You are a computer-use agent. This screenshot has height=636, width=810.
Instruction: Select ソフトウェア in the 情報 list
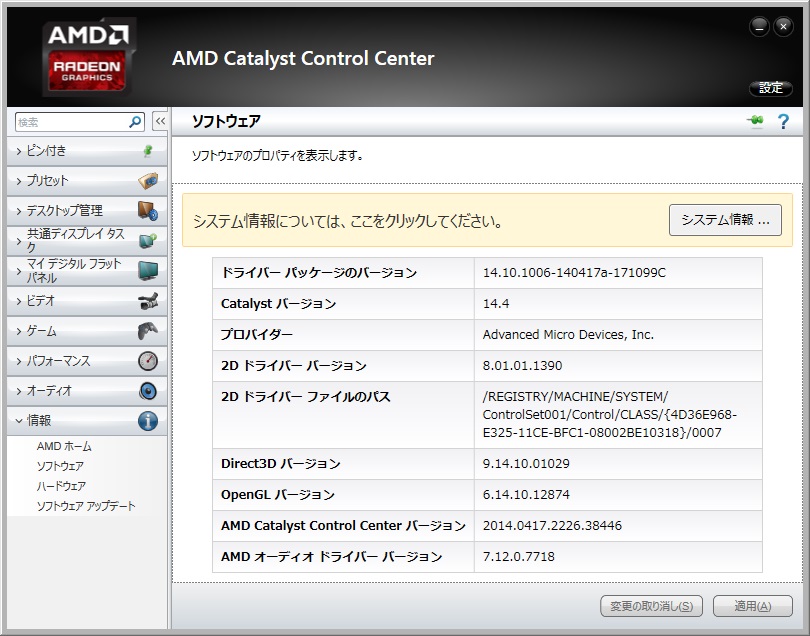[60, 466]
